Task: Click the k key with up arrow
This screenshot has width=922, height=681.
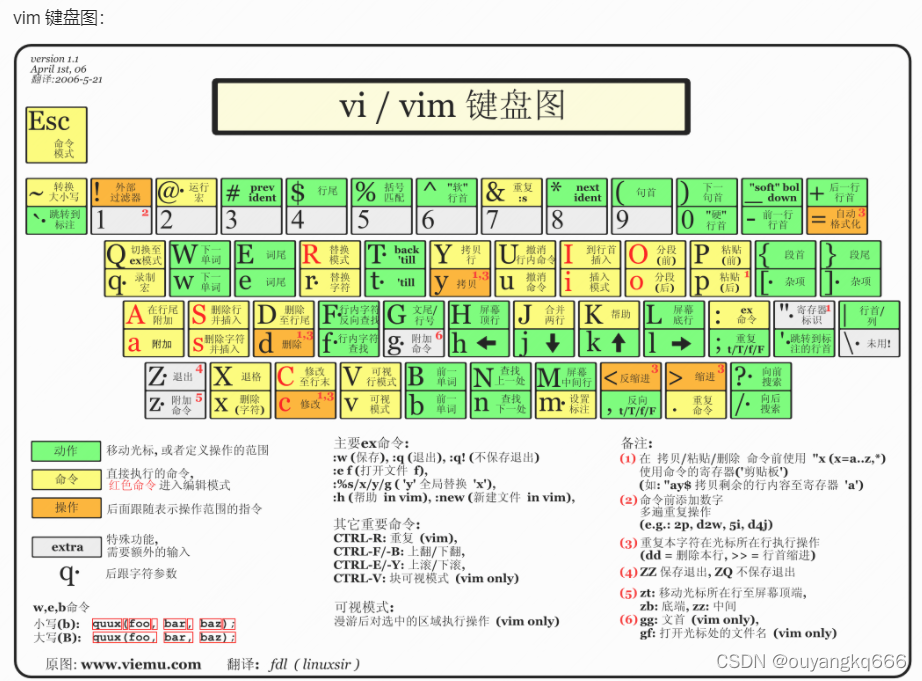Action: tap(609, 343)
